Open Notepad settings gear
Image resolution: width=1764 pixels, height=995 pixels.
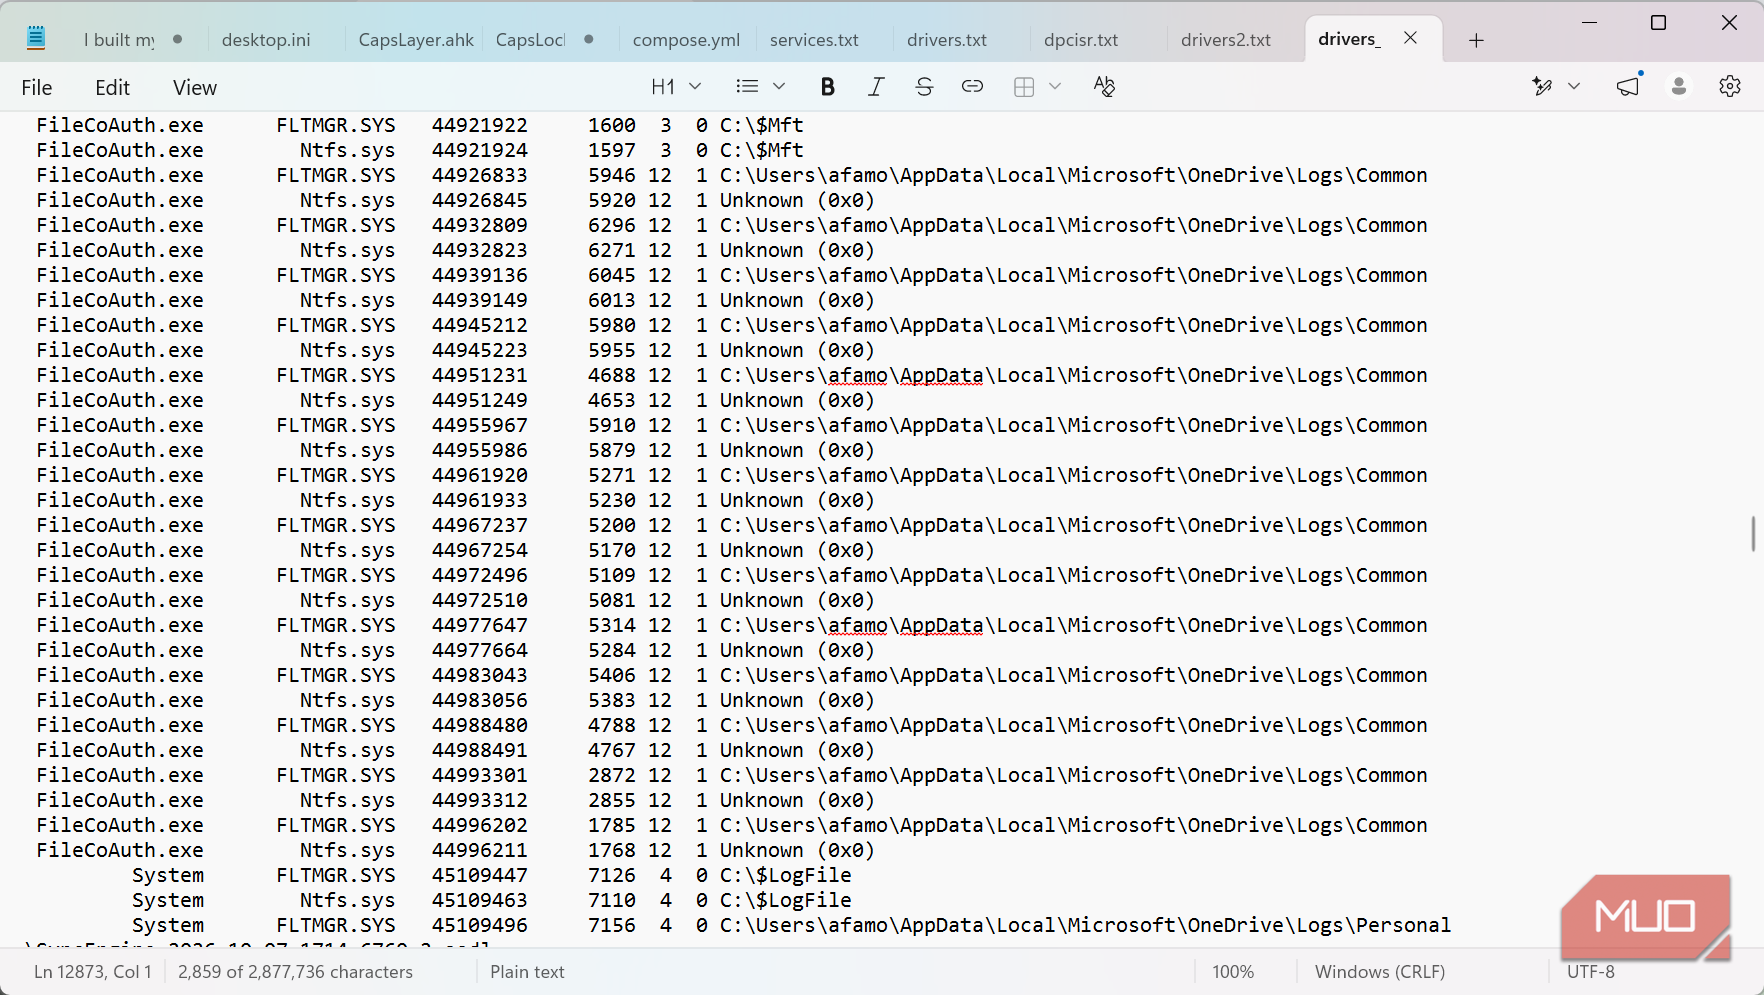click(x=1730, y=87)
